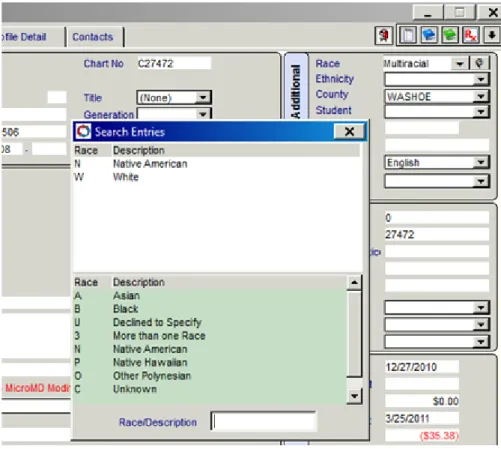Screen dimensions: 501x449
Task: Select Unknown race entry
Action: coord(210,389)
